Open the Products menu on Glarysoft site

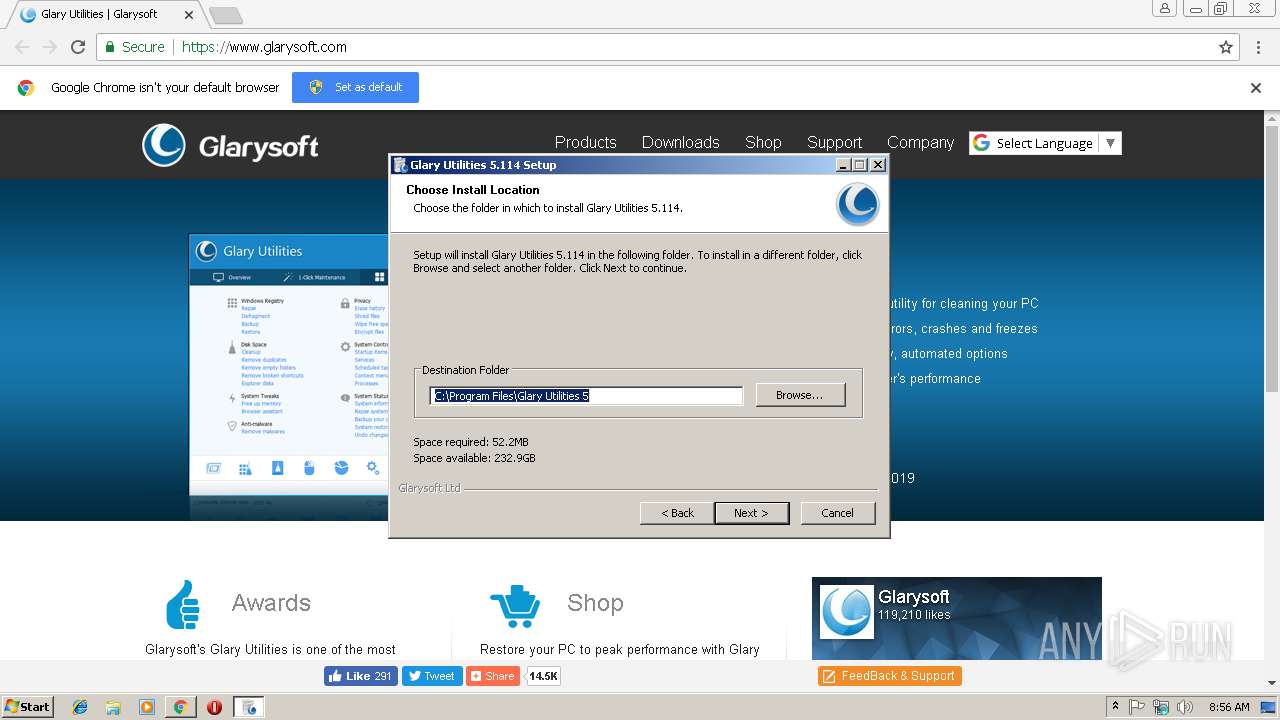click(585, 142)
